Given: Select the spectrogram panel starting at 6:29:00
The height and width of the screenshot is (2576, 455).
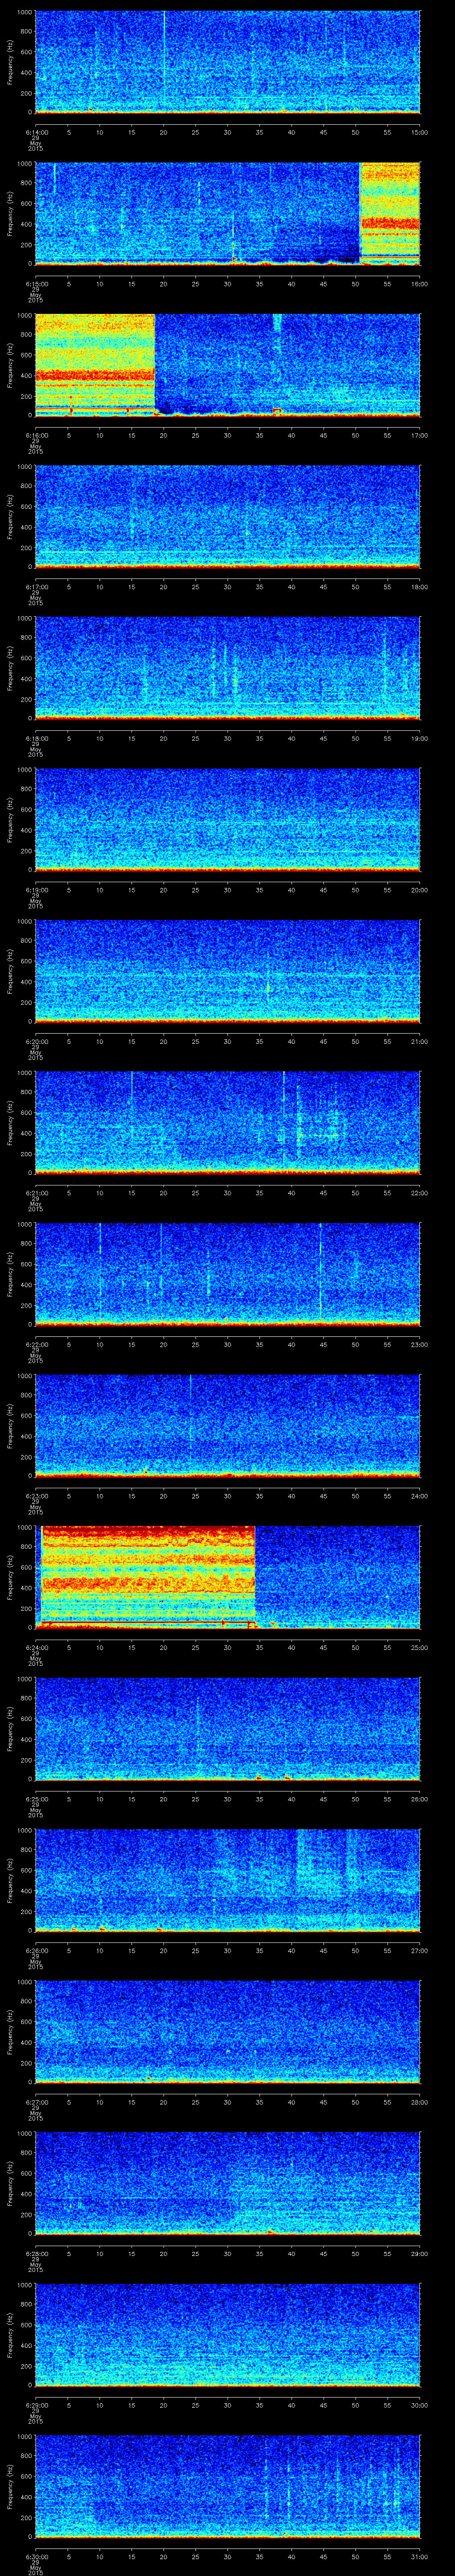Looking at the screenshot, I should coord(228,2335).
